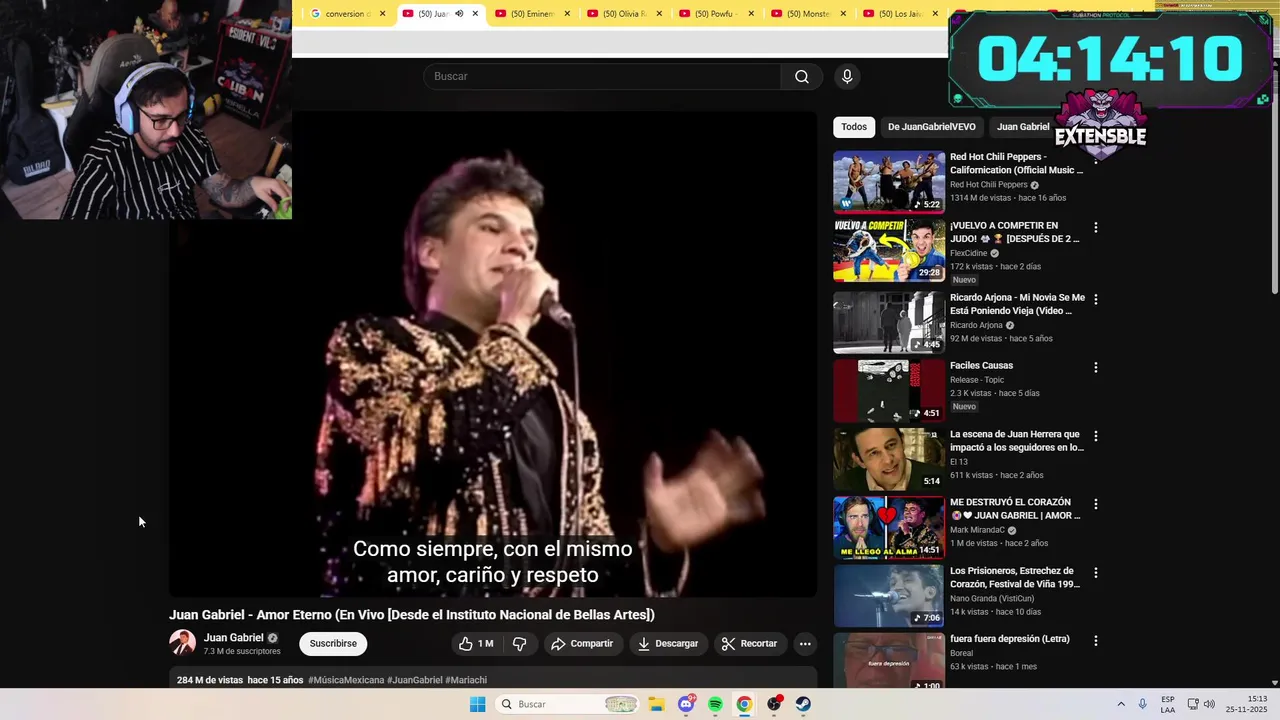Click the video player to pause
Viewport: 1280px width, 720px height.
coord(493,354)
